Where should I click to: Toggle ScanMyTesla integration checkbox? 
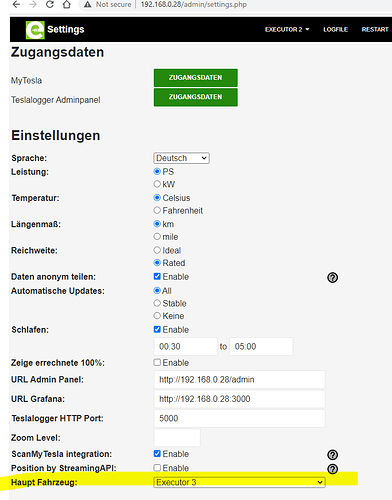tap(157, 454)
